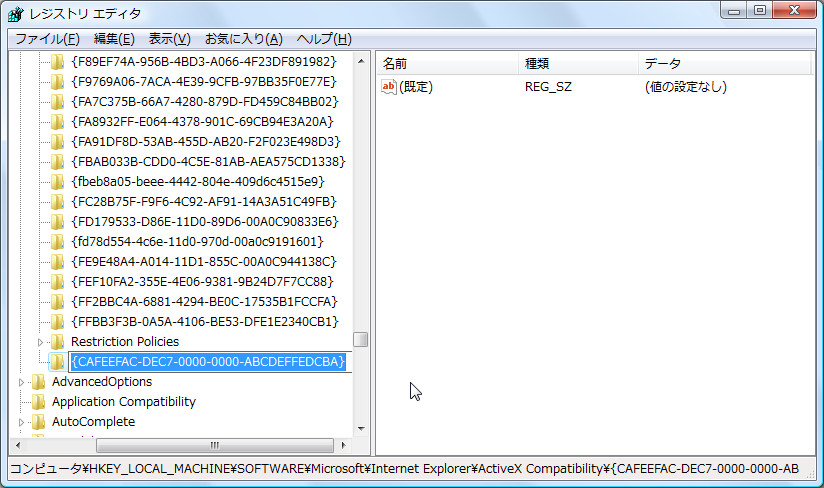Click folder icon of {FA7C375B-66A7-4280-879D-FD459C84BB02}
This screenshot has width=824, height=488.
point(57,102)
